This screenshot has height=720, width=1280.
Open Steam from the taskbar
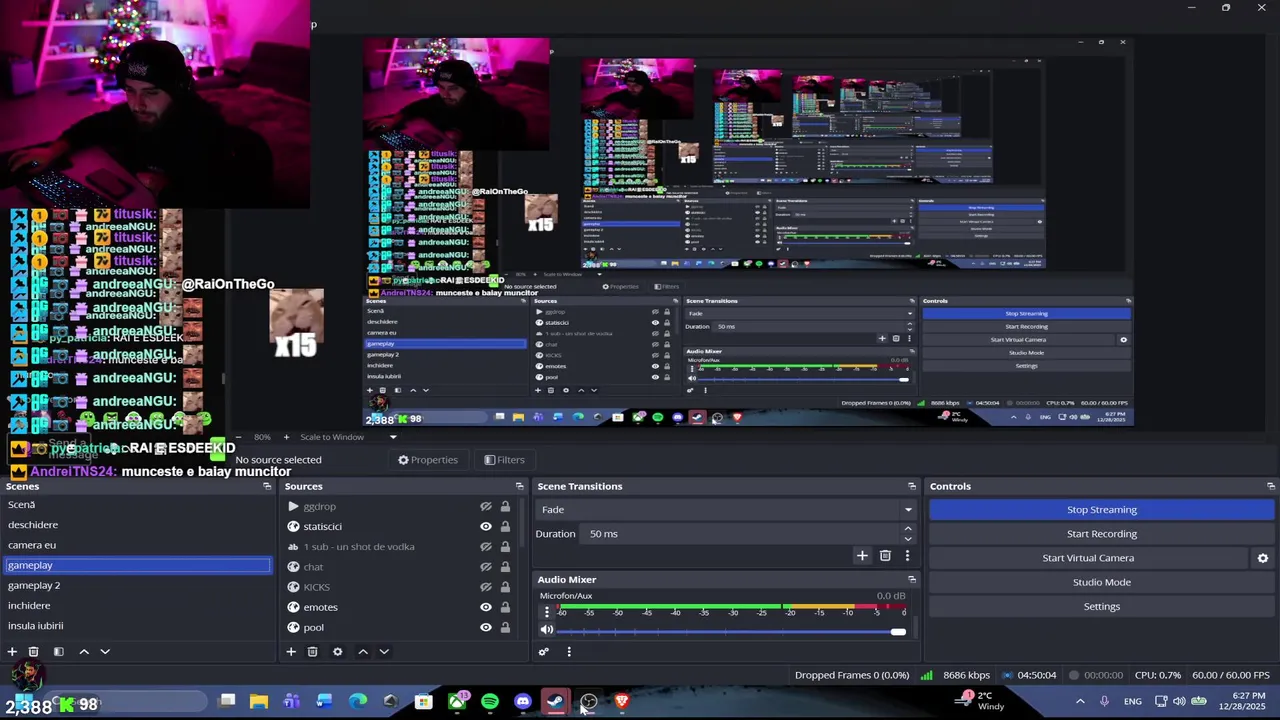556,702
